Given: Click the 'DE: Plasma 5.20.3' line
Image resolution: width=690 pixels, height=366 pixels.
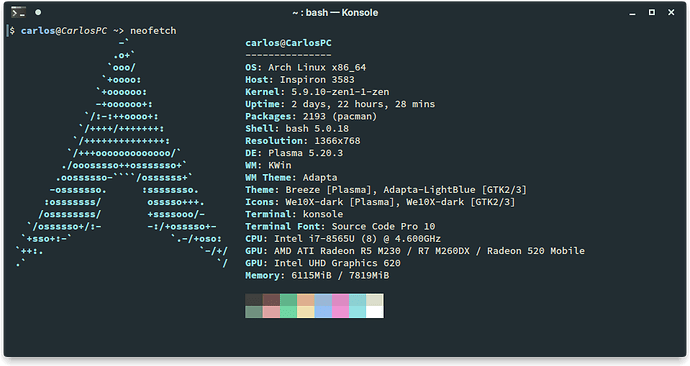Looking at the screenshot, I should (x=294, y=153).
